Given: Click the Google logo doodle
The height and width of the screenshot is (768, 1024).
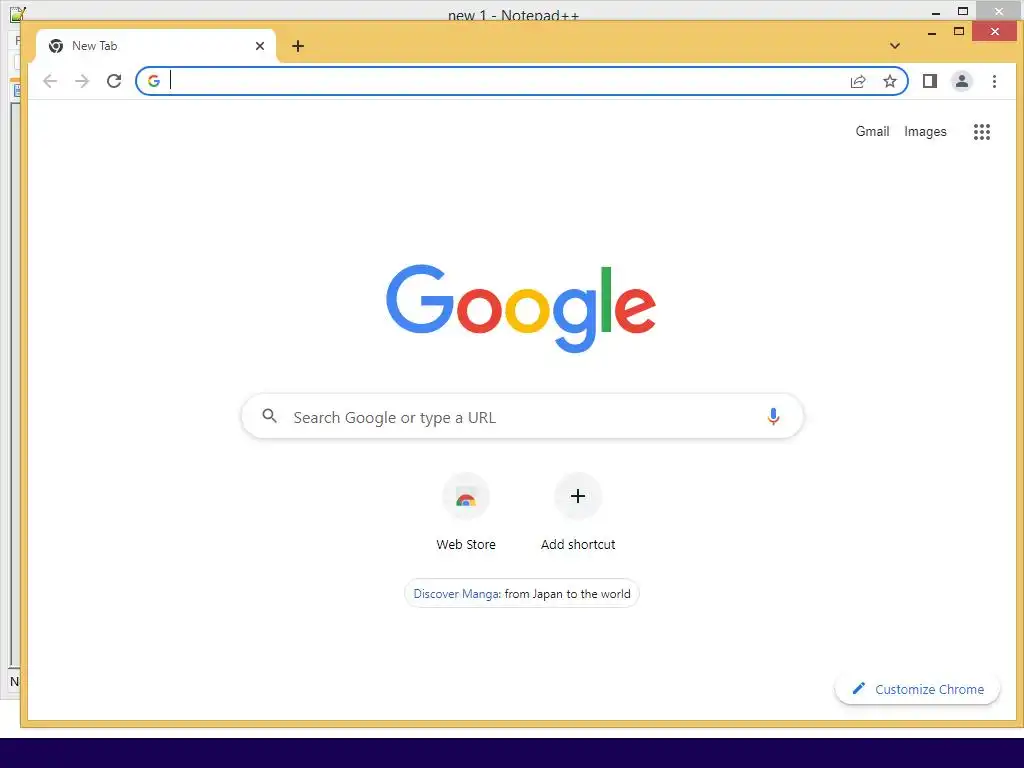Looking at the screenshot, I should (520, 308).
